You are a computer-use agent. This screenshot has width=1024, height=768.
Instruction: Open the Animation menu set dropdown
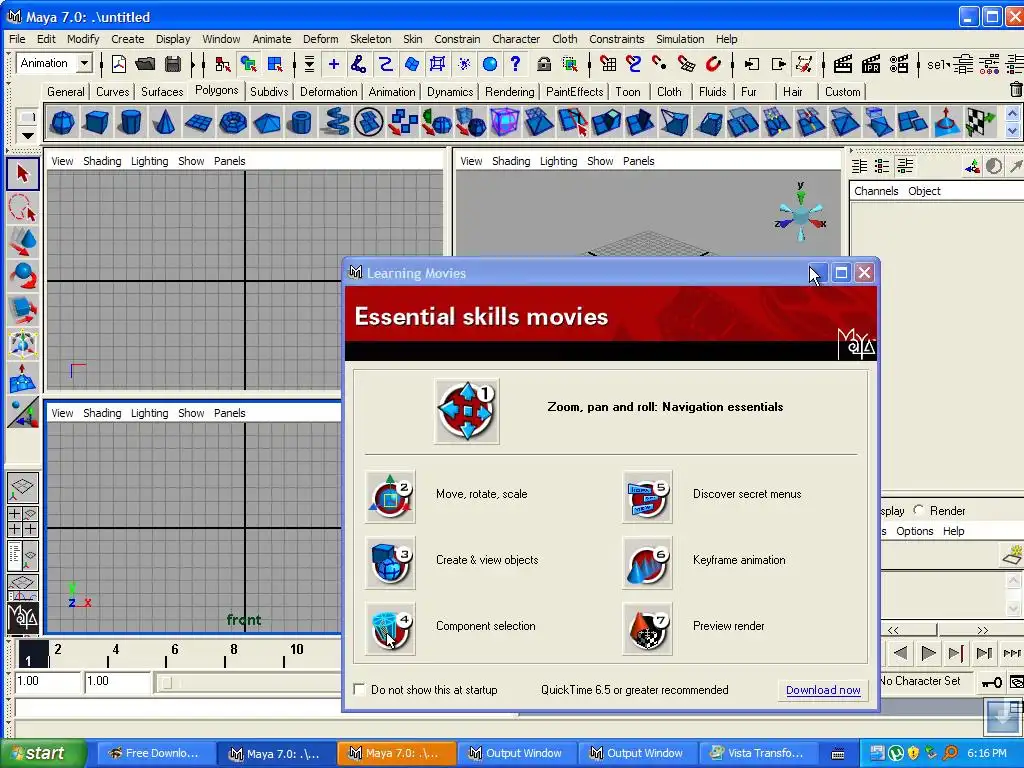(x=84, y=63)
